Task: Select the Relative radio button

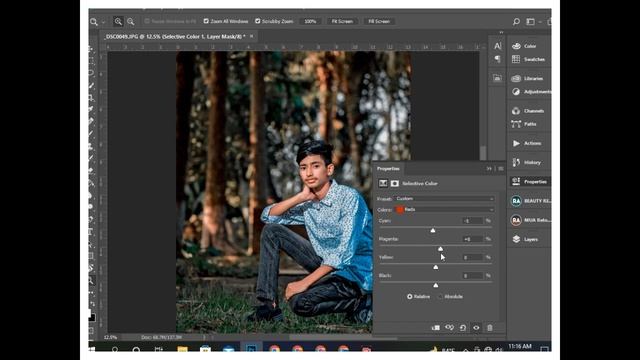Action: point(409,297)
